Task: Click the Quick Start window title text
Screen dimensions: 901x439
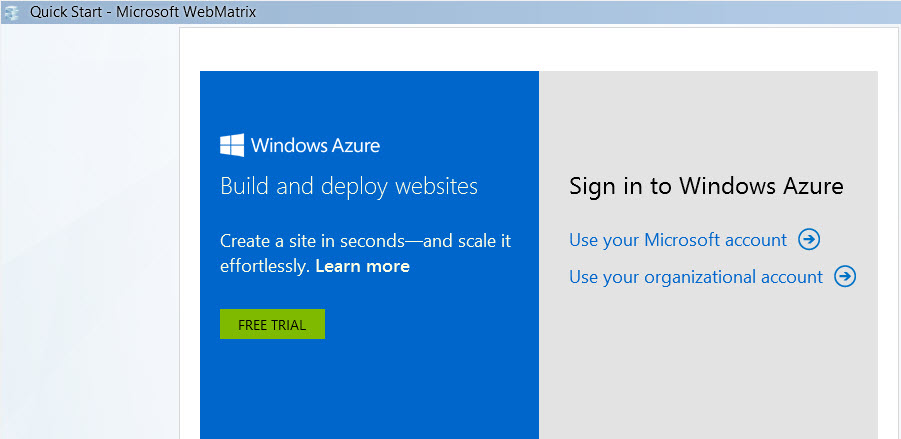Action: (143, 14)
